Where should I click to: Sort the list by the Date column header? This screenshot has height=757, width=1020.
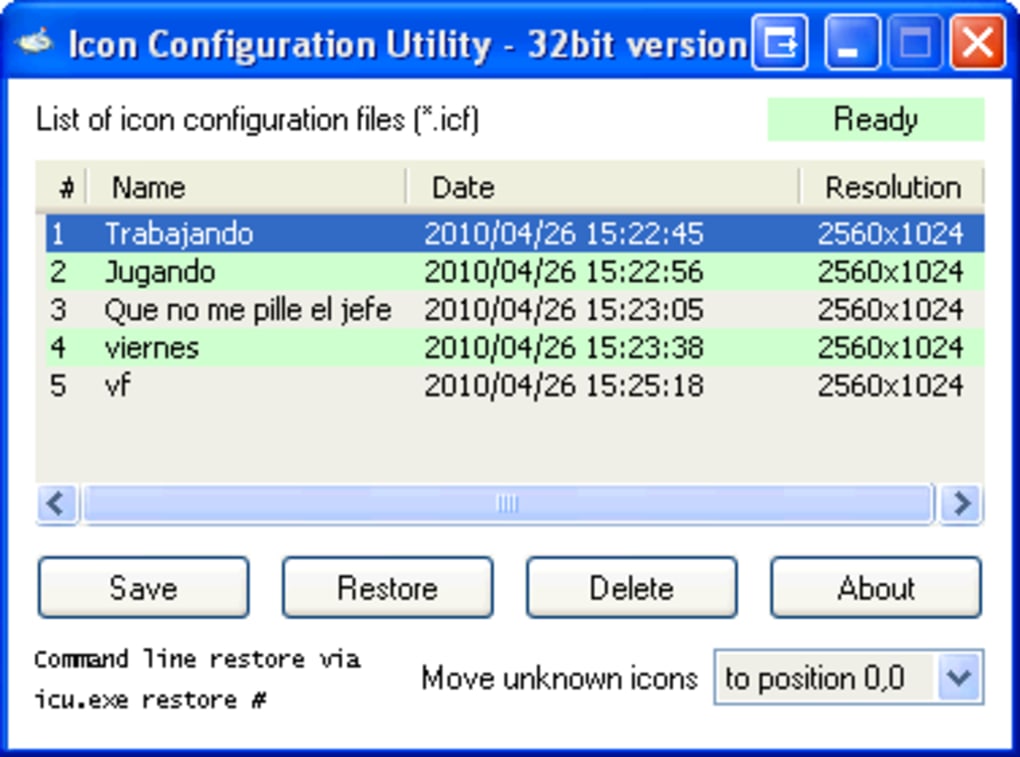462,187
